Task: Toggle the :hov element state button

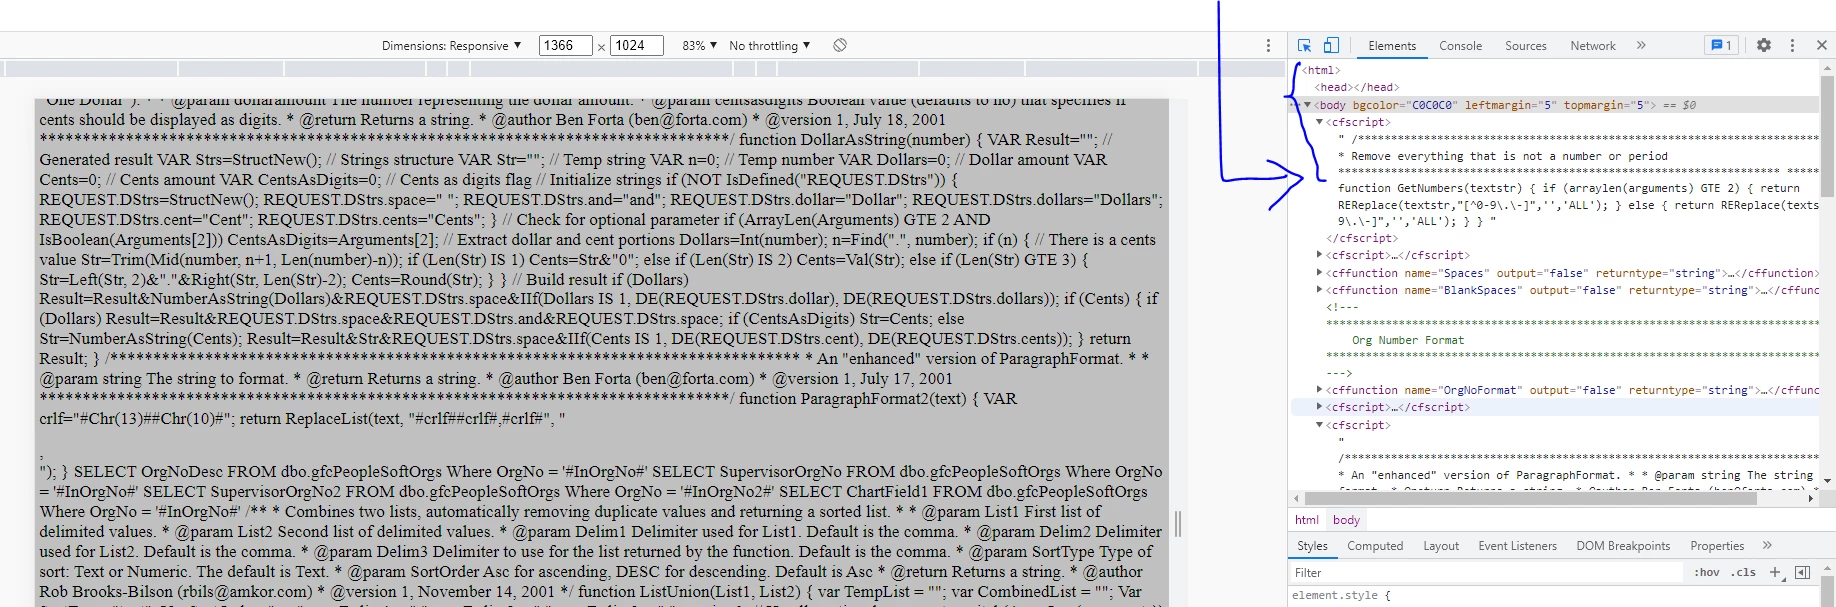Action: click(1706, 573)
